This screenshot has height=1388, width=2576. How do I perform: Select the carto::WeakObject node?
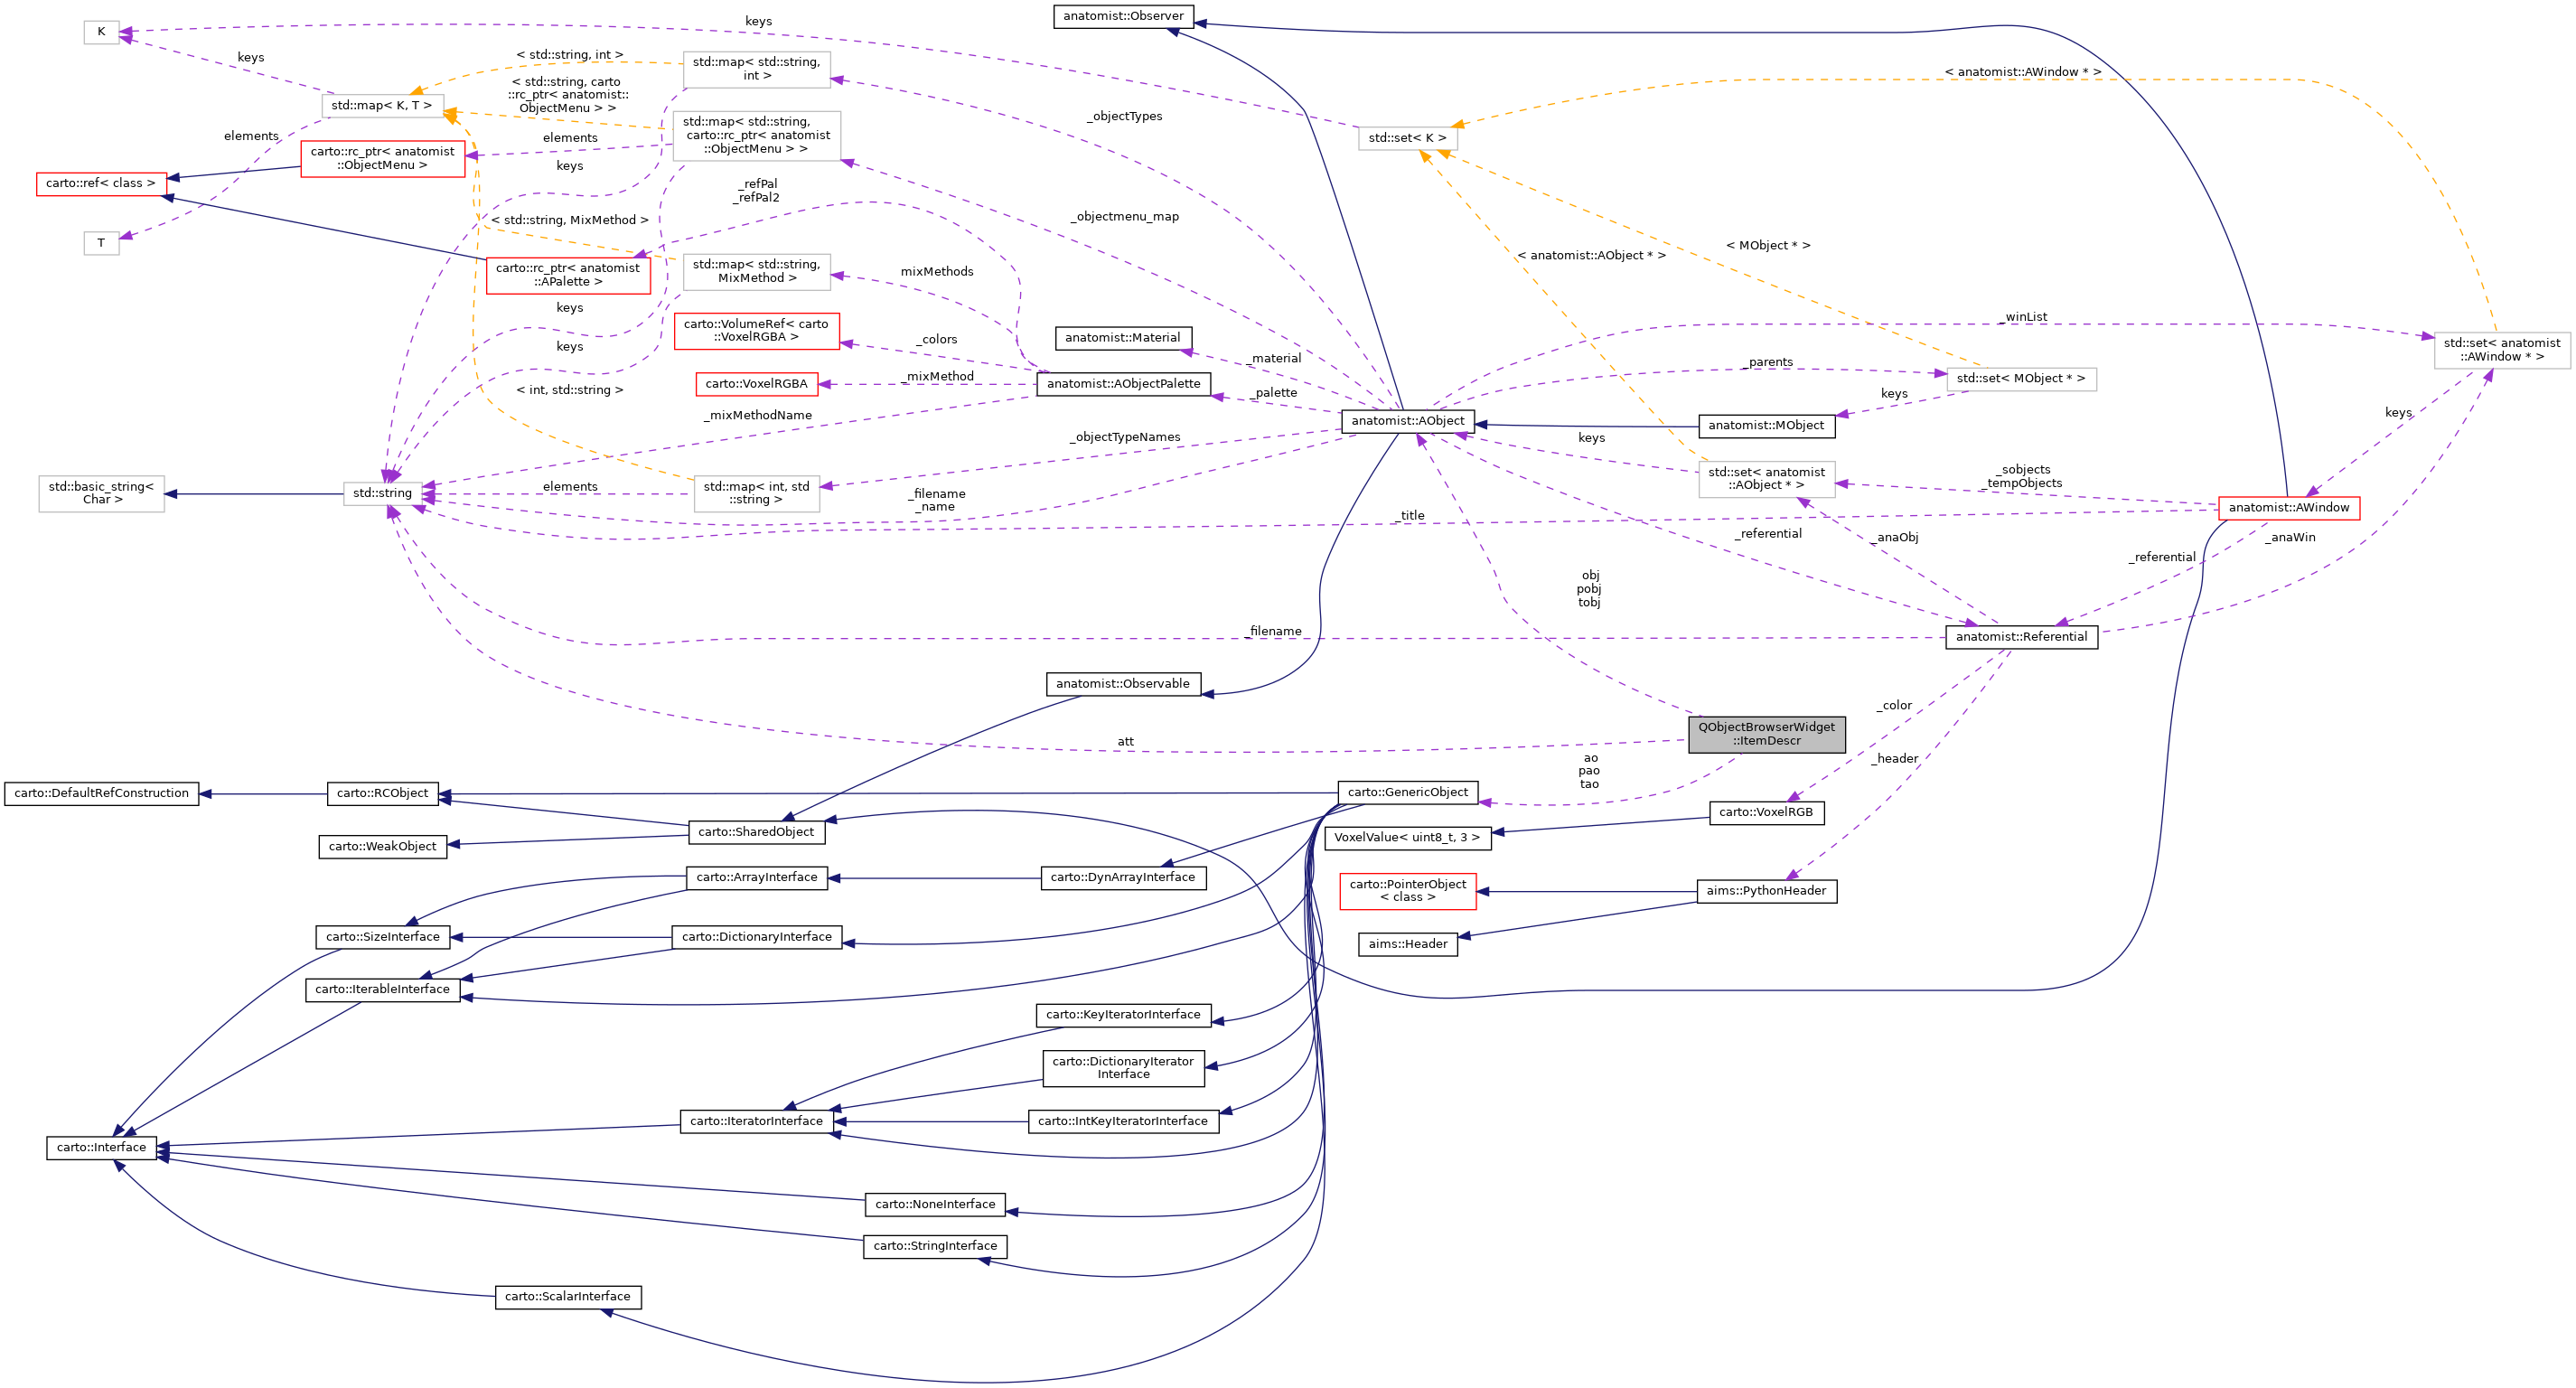coord(382,847)
